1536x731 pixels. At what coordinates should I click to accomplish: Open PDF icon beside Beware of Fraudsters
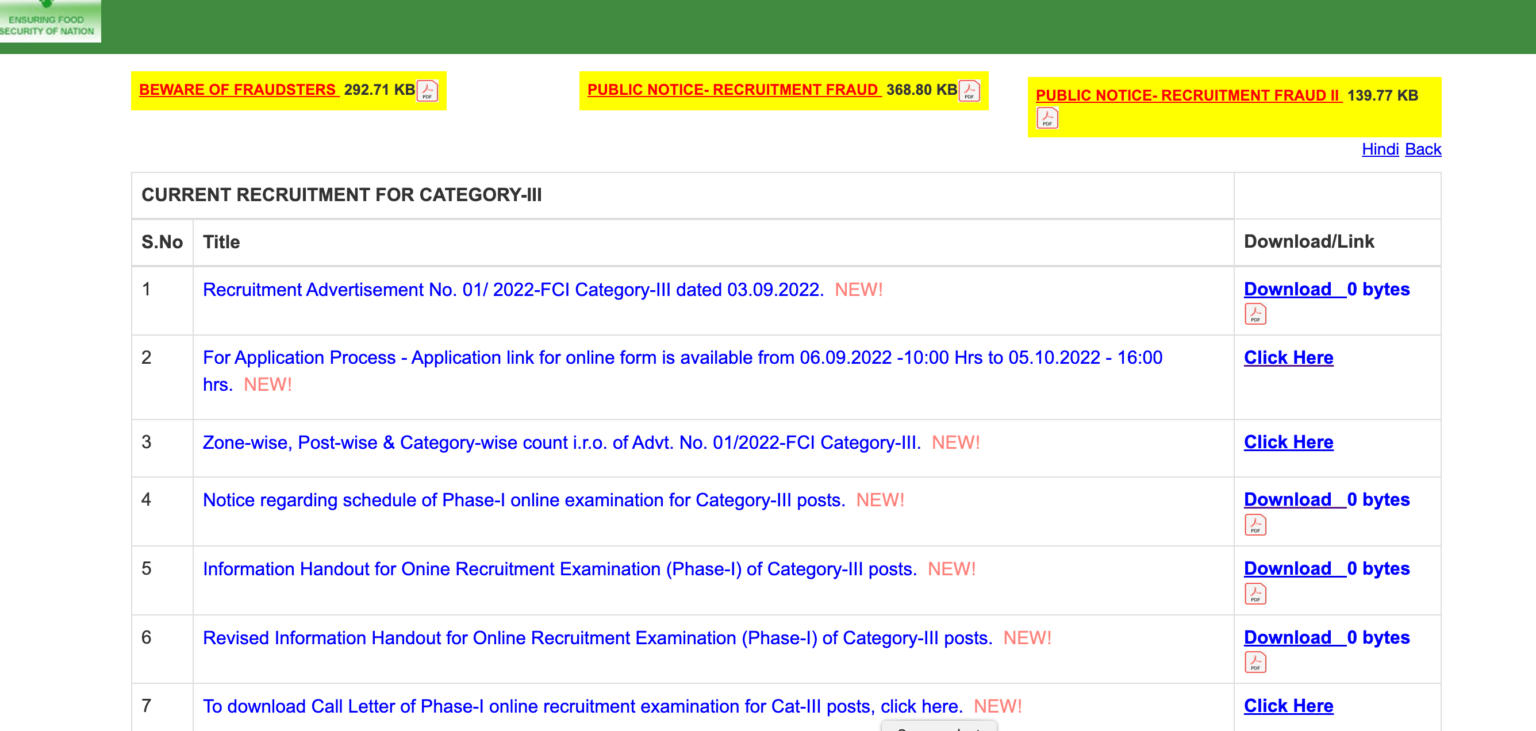pos(427,91)
